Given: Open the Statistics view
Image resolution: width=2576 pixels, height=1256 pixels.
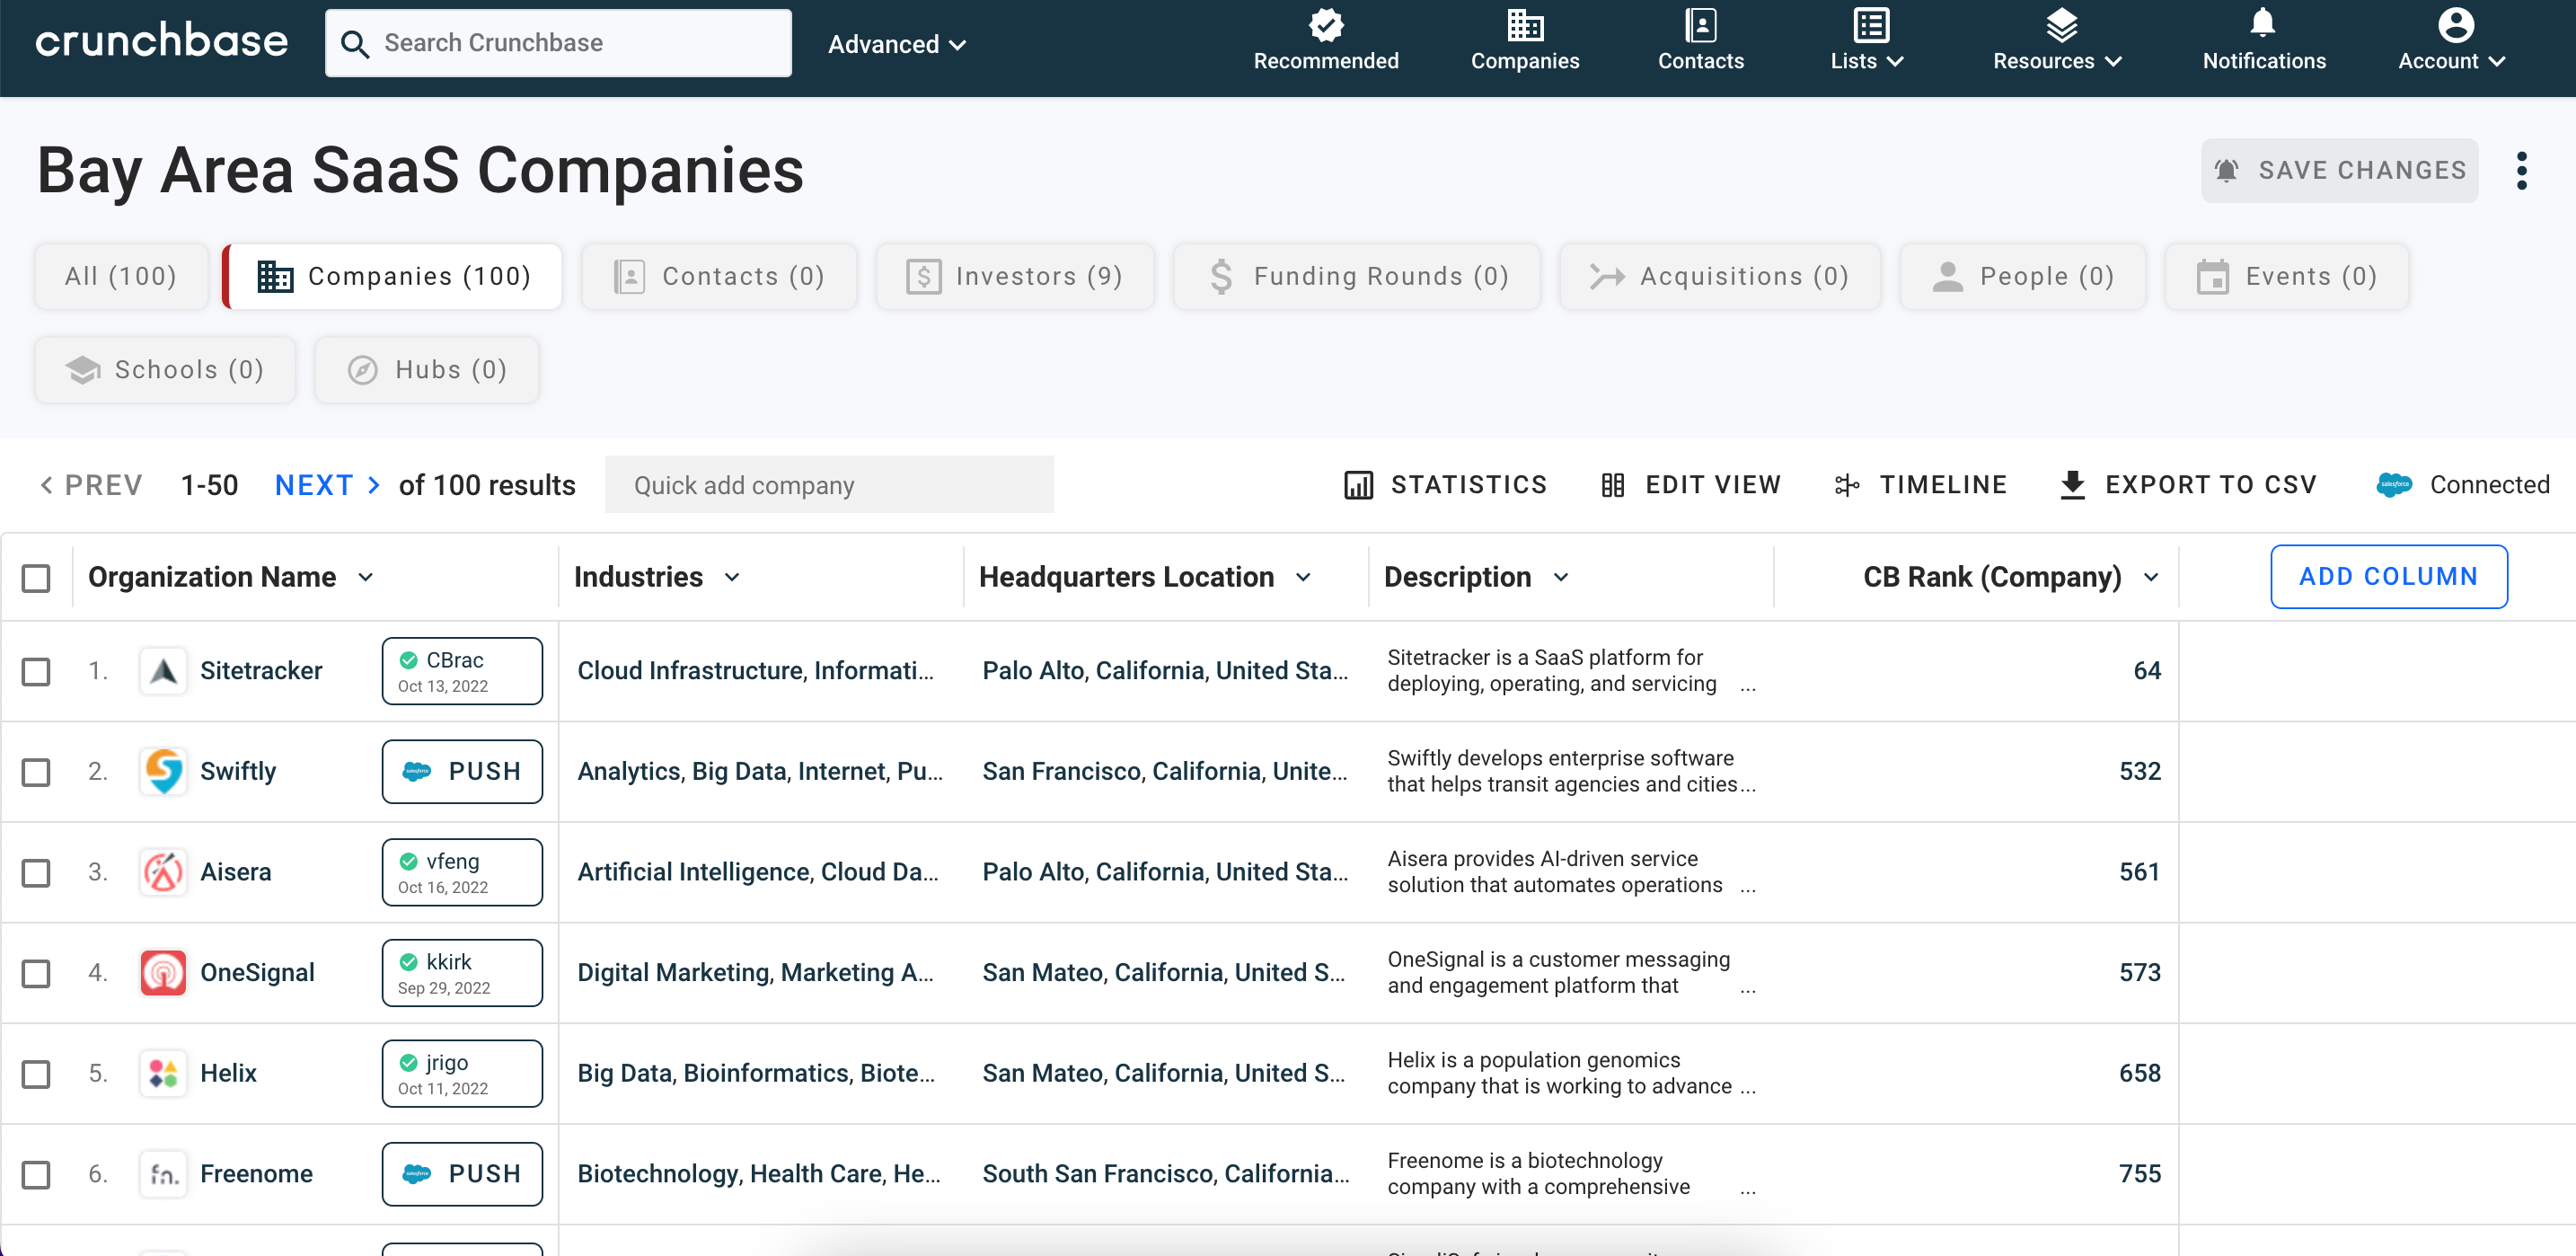Looking at the screenshot, I should pos(1445,485).
